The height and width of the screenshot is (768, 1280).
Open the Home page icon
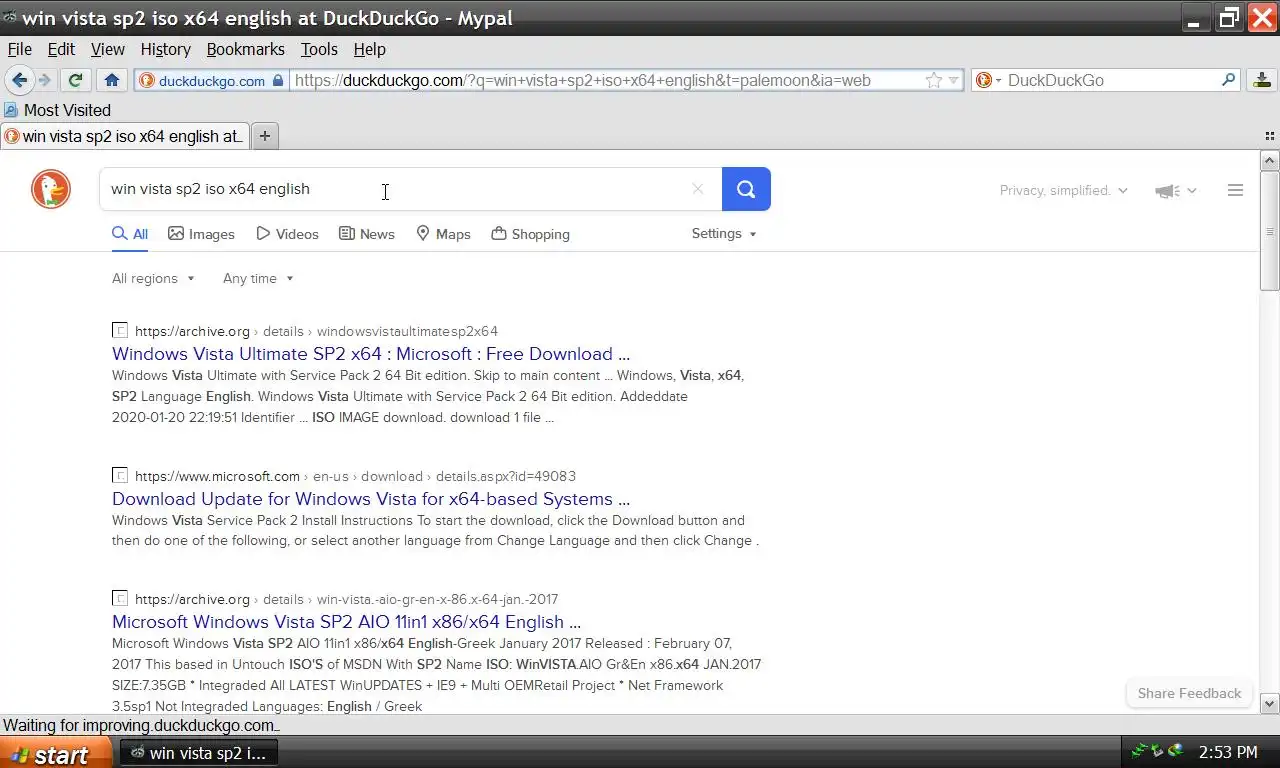(112, 80)
